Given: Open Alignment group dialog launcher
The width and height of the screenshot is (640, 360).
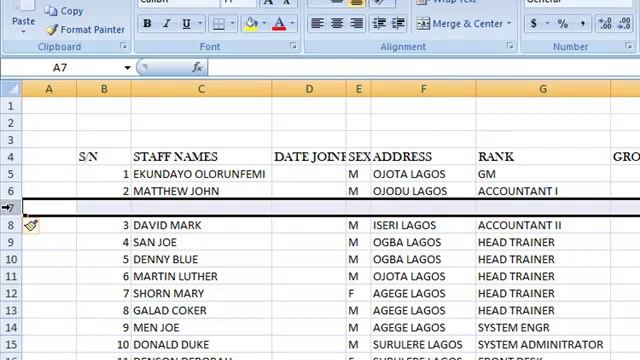Looking at the screenshot, I should pos(510,46).
